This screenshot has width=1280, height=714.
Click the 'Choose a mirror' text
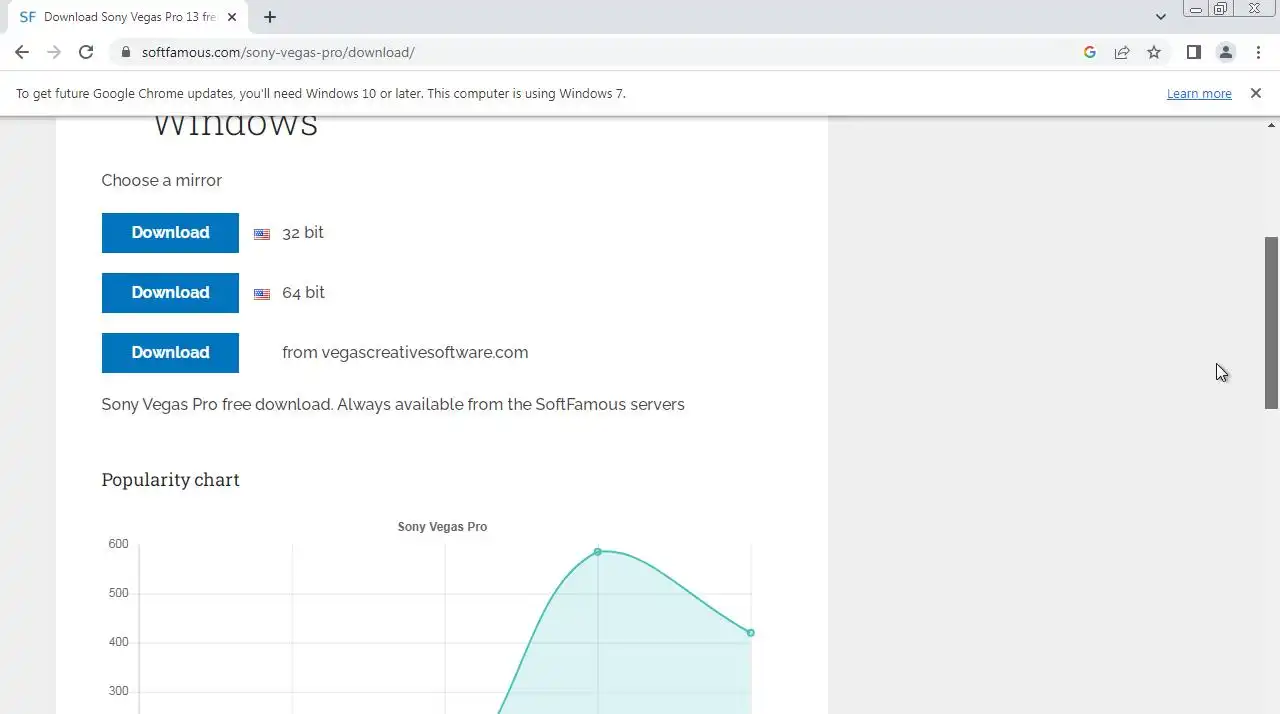[162, 180]
